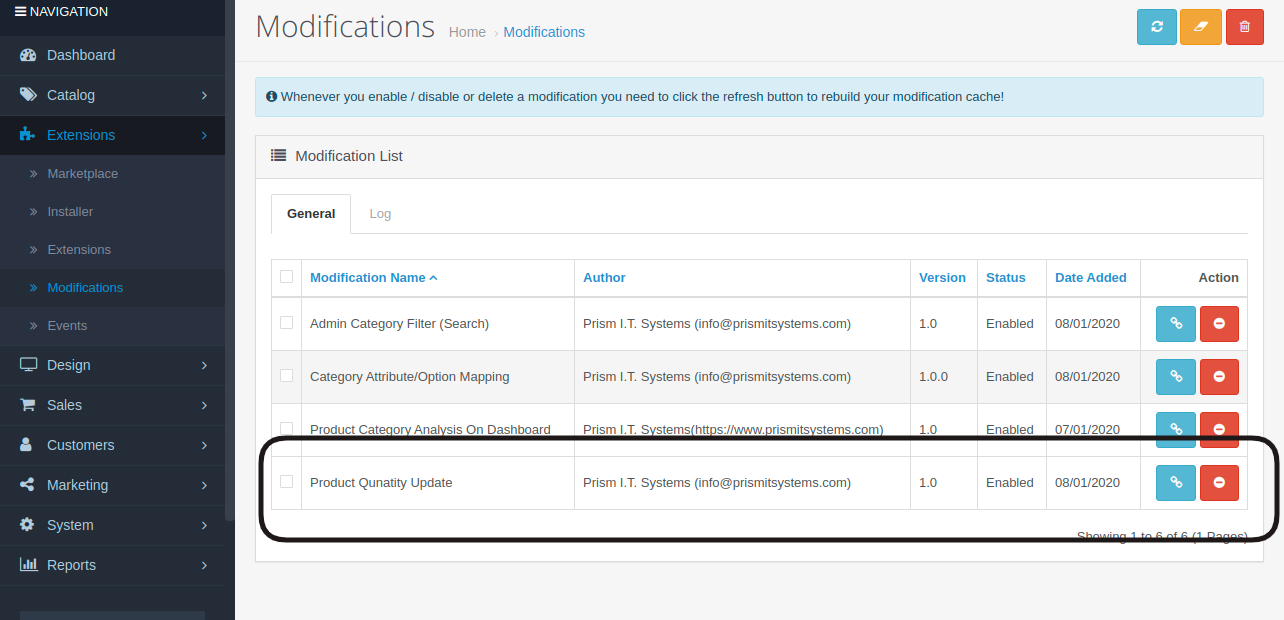Screen dimensions: 1284x620
Task: Open Modifications in sidebar submenu
Action: point(85,288)
